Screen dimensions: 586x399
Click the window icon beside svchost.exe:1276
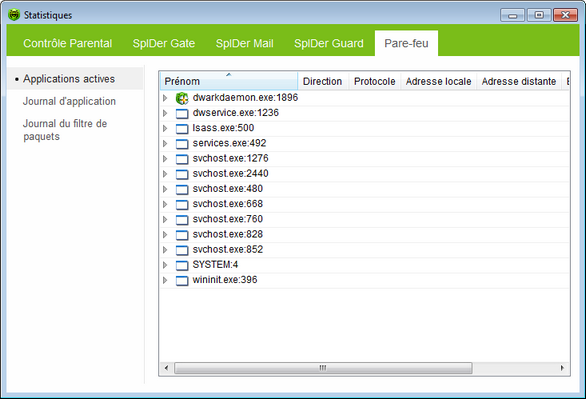coord(182,159)
